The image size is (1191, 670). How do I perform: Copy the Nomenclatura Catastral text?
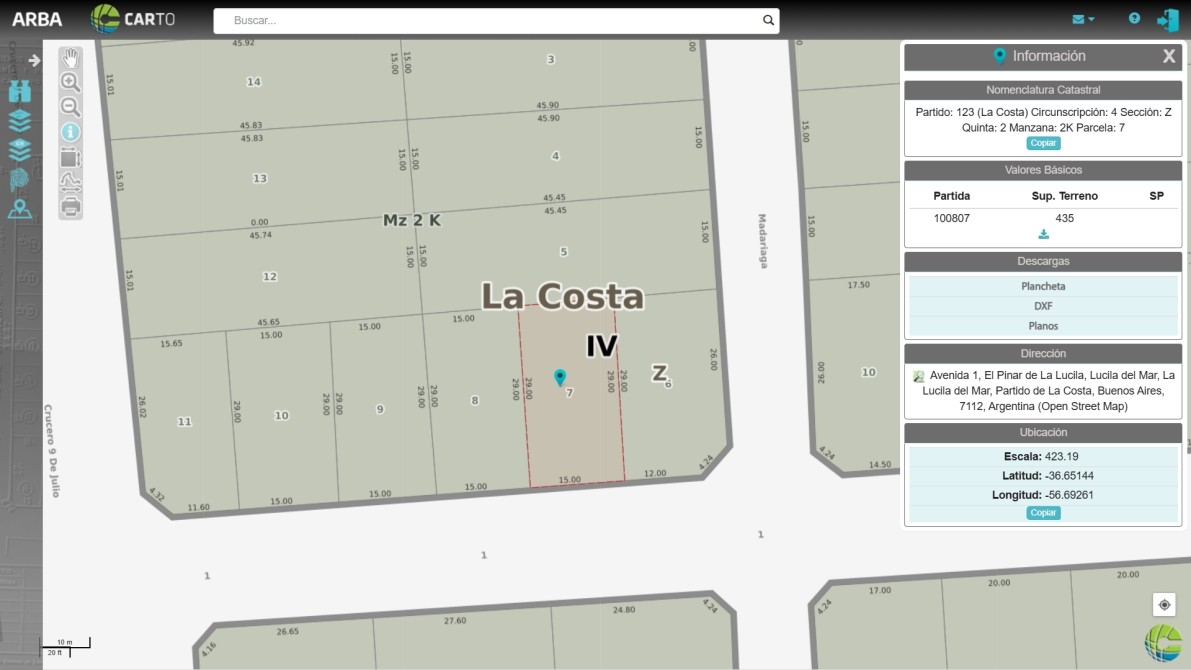point(1043,143)
